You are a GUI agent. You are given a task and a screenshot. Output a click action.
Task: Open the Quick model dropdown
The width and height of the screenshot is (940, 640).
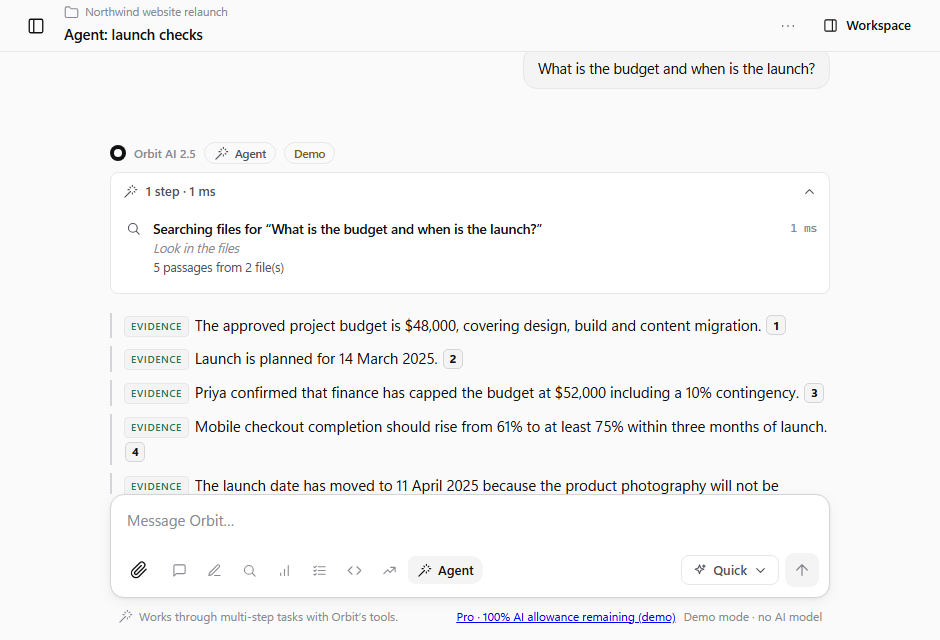tap(730, 570)
